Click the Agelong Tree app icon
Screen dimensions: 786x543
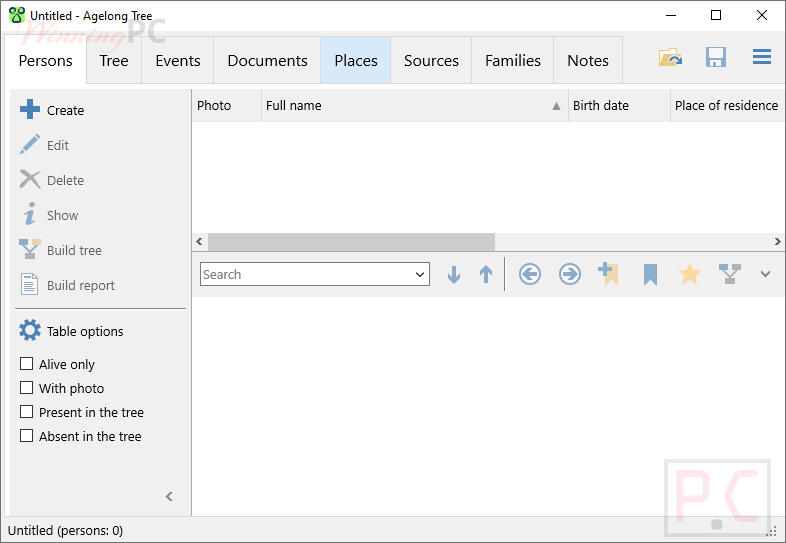click(x=17, y=15)
